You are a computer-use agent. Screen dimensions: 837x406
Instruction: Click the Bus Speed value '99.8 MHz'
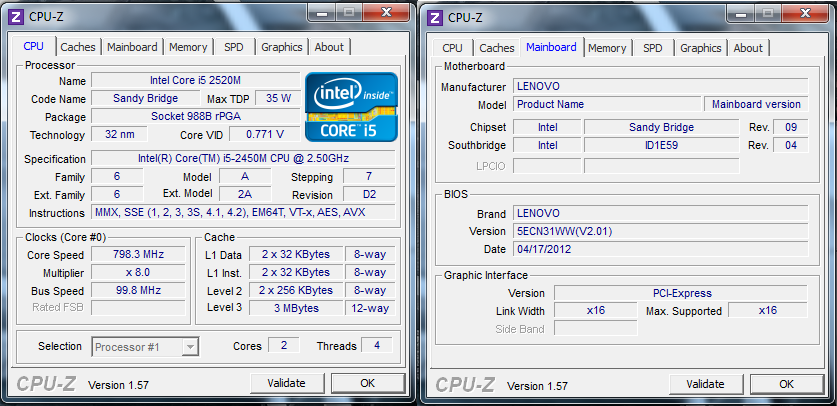(x=138, y=290)
